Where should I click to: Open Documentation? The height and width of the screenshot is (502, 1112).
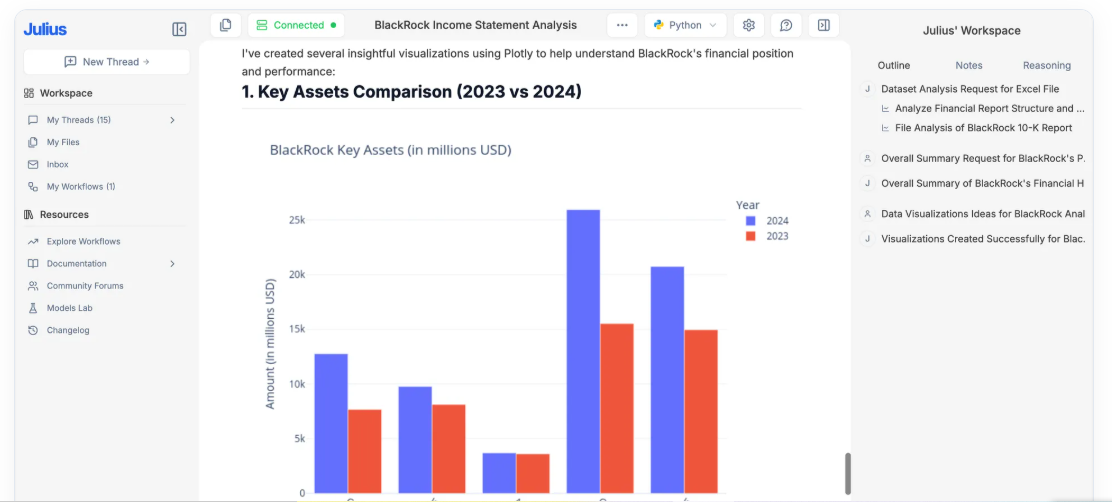pyautogui.click(x=77, y=264)
